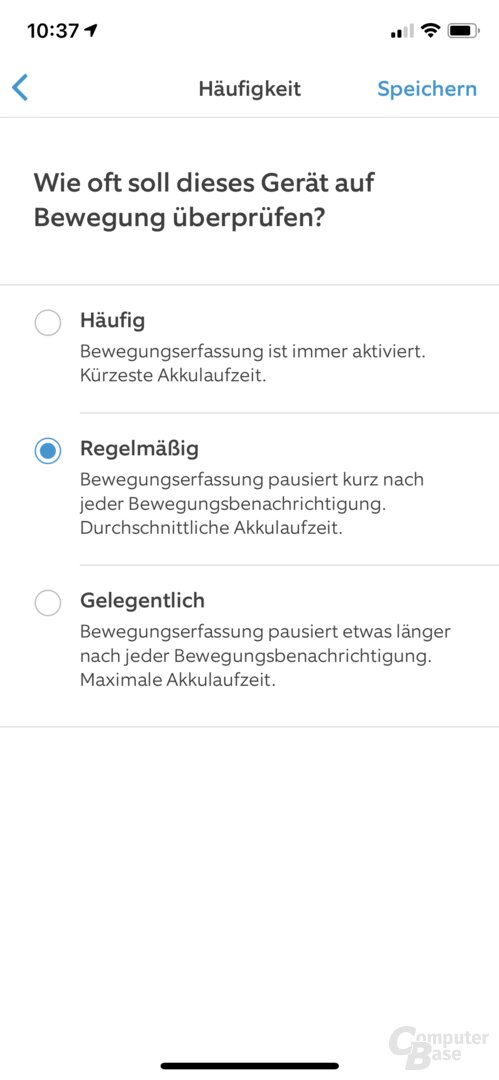Tap the Wi-Fi status icon

[x=431, y=30]
